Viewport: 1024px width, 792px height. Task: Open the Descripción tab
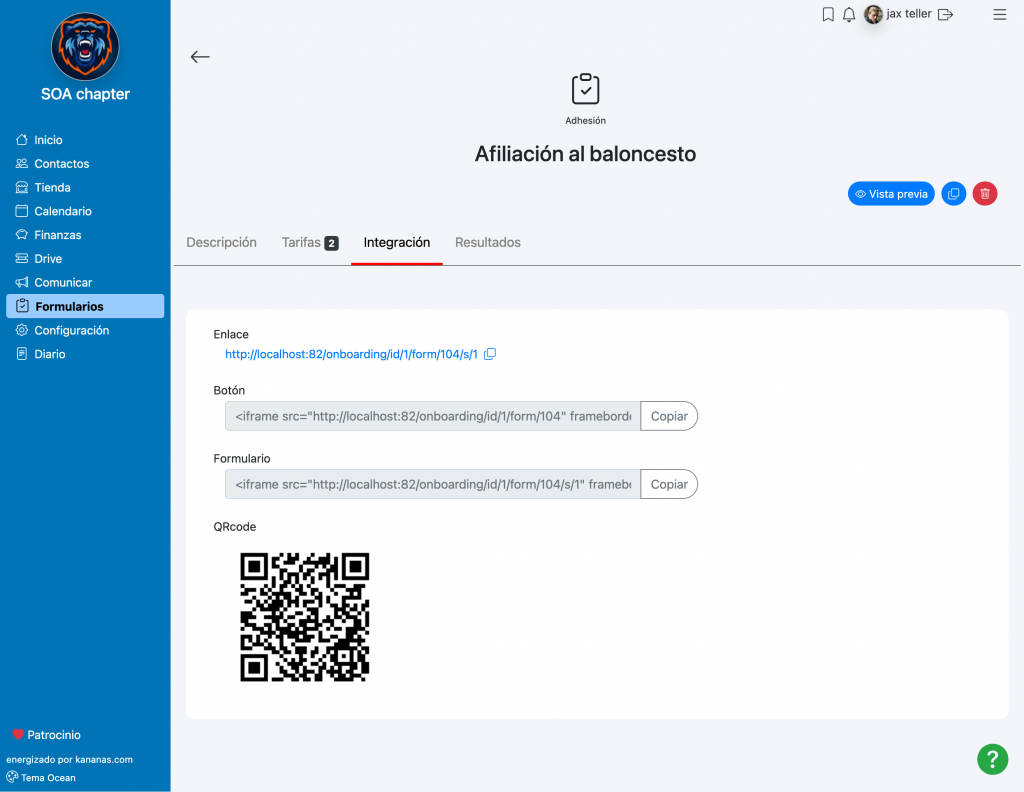(x=221, y=242)
